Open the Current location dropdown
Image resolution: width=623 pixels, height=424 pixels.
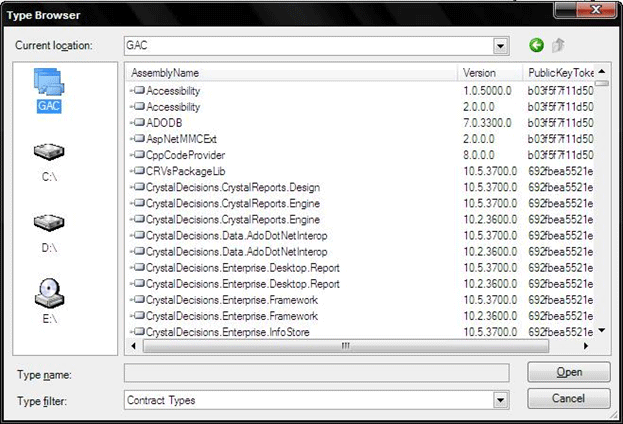pos(501,46)
